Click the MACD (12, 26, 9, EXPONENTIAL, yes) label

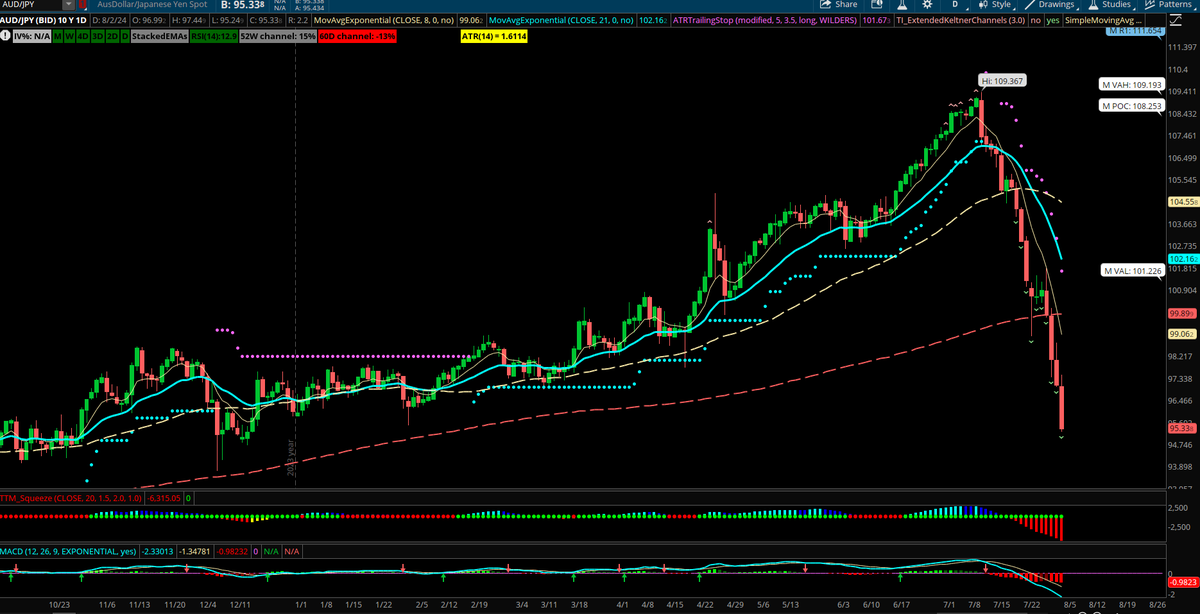(69, 550)
